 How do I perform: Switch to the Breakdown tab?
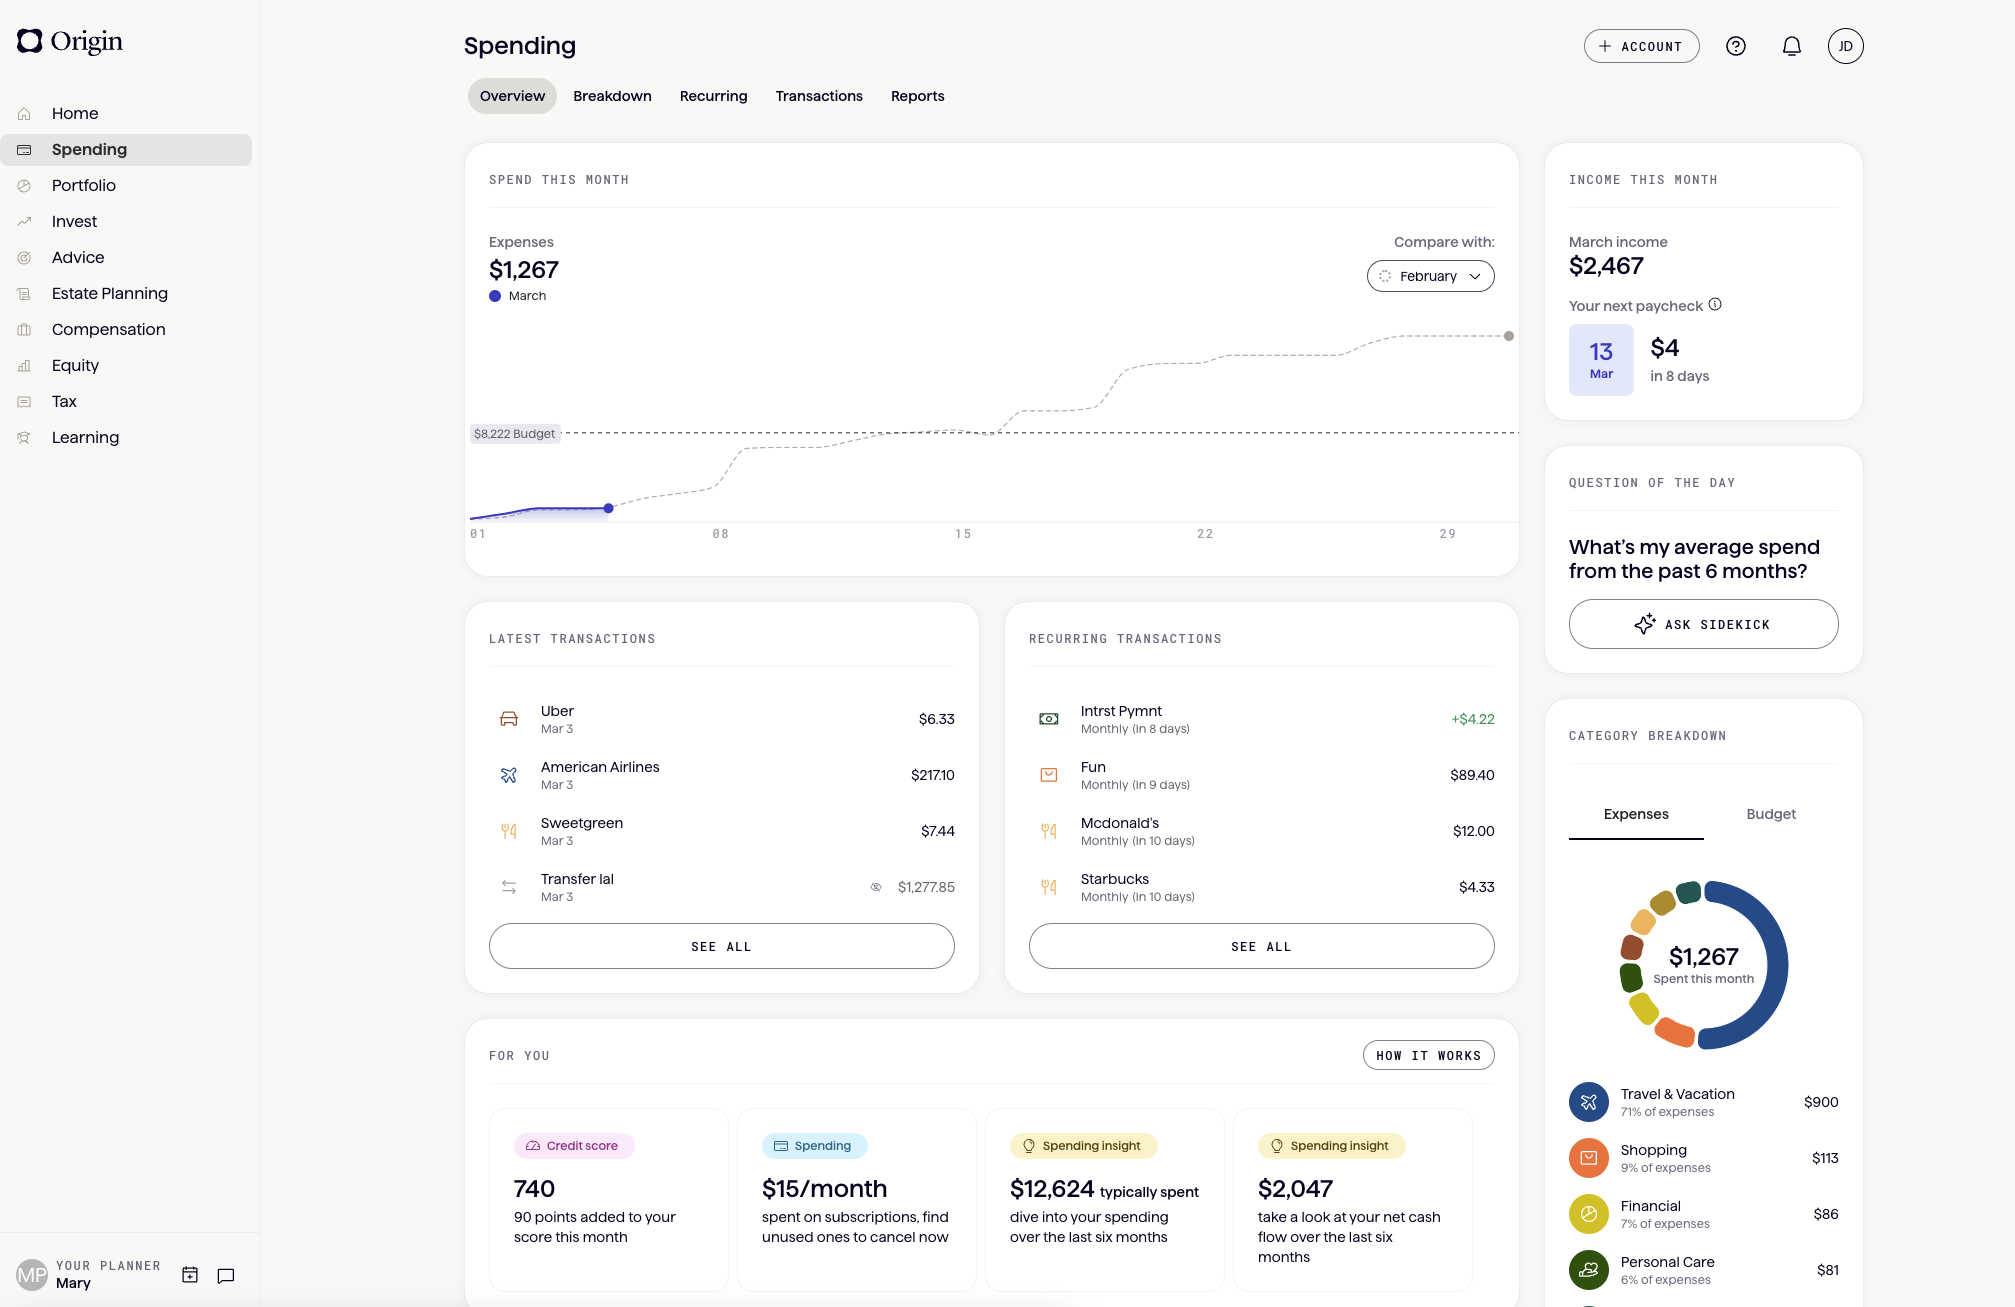(612, 96)
